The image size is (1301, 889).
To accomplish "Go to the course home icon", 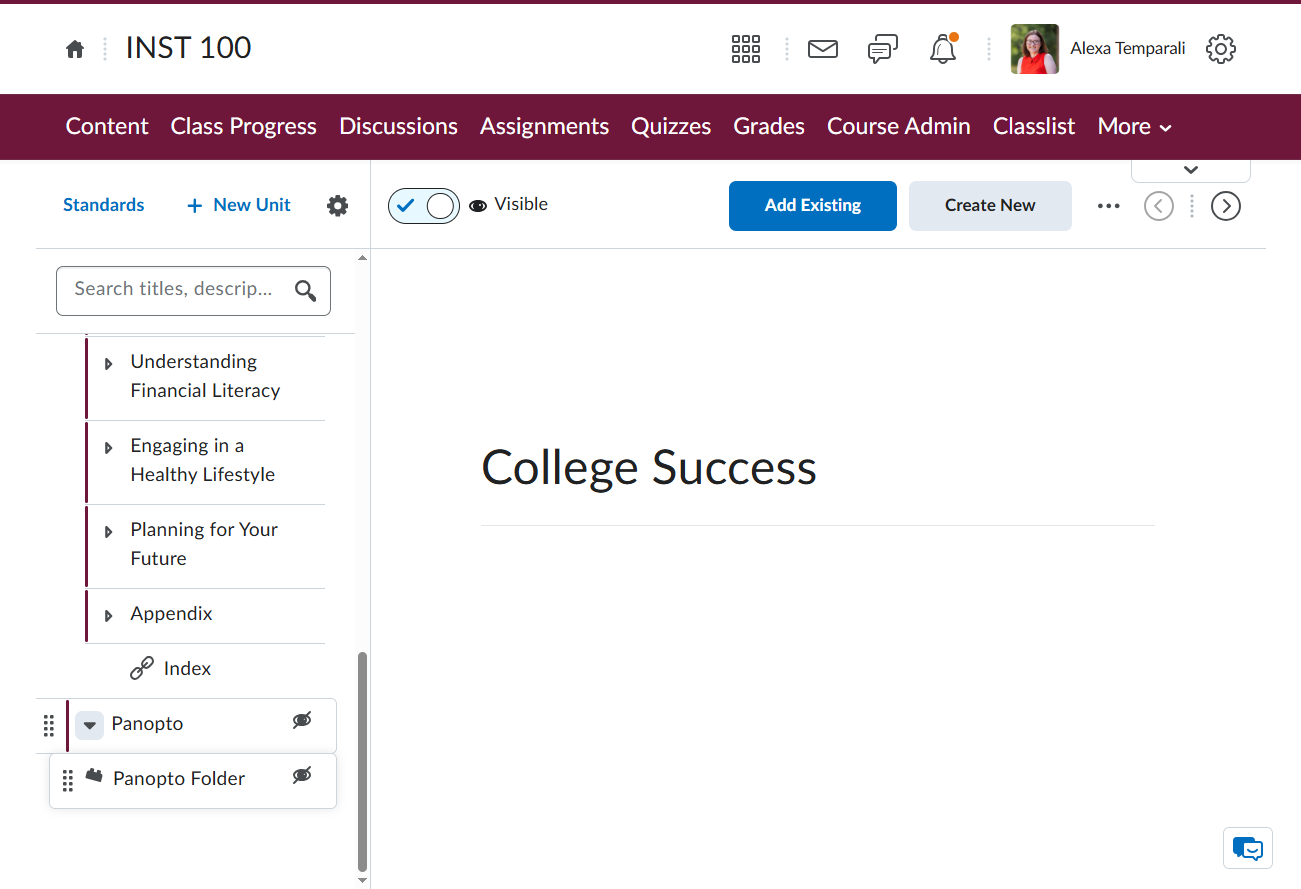I will [x=75, y=49].
